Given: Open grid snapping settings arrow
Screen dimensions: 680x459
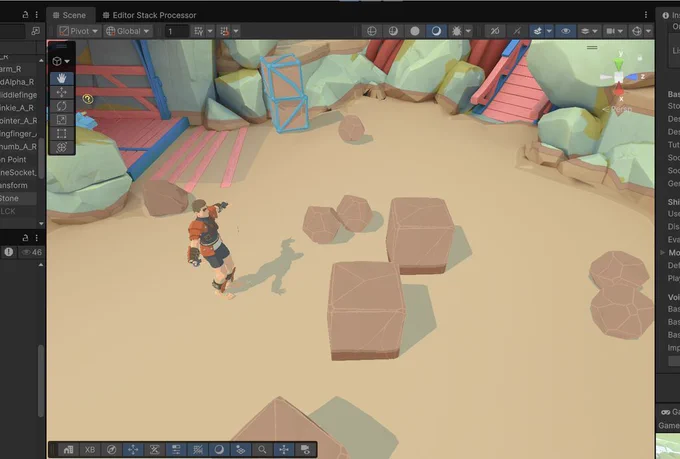Looking at the screenshot, I should [210, 31].
